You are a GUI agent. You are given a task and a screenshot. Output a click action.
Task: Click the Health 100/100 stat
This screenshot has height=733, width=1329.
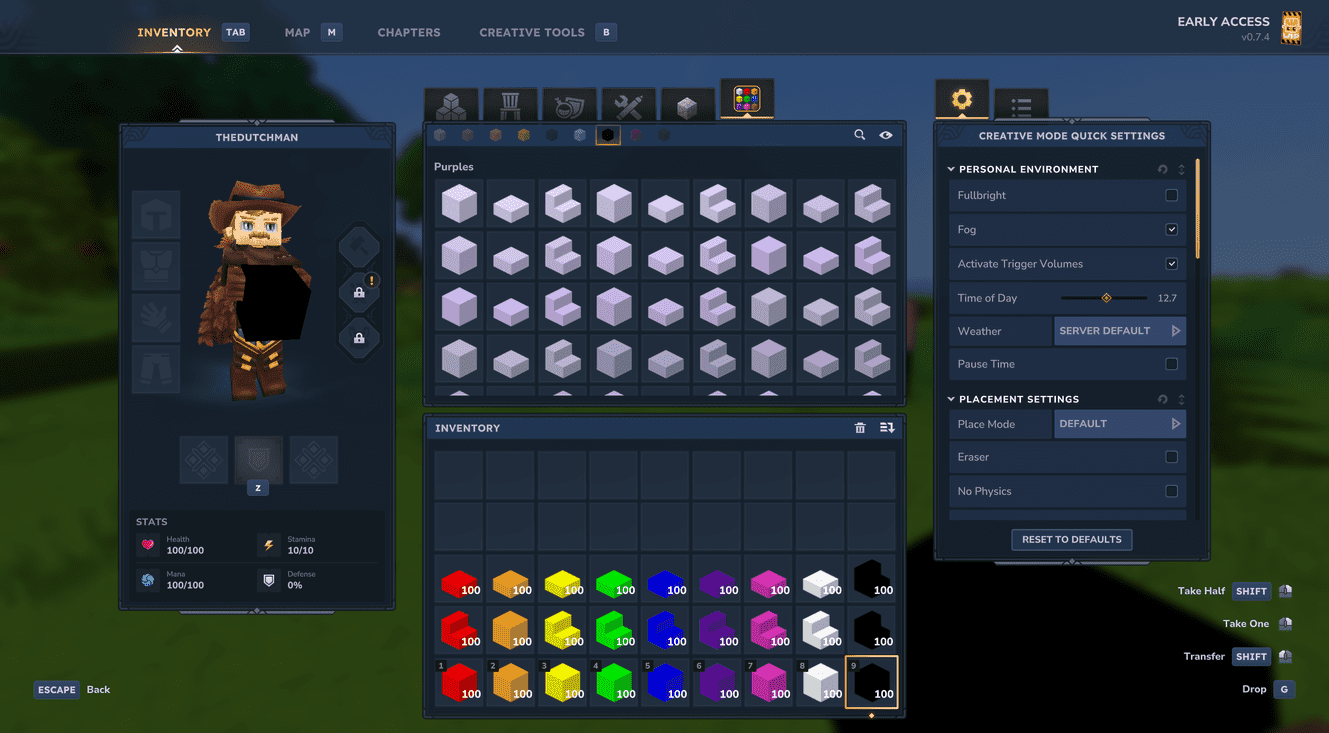[171, 545]
